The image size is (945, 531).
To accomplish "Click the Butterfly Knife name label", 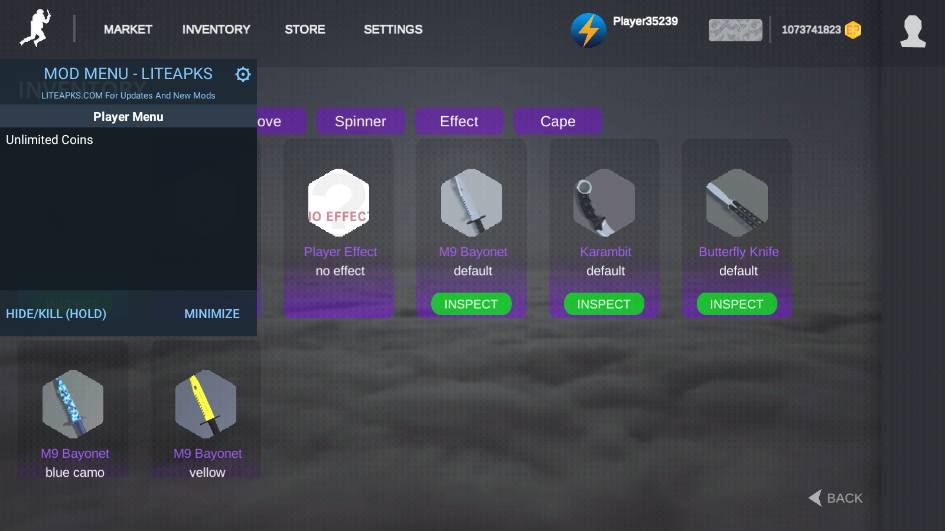I will click(x=738, y=252).
